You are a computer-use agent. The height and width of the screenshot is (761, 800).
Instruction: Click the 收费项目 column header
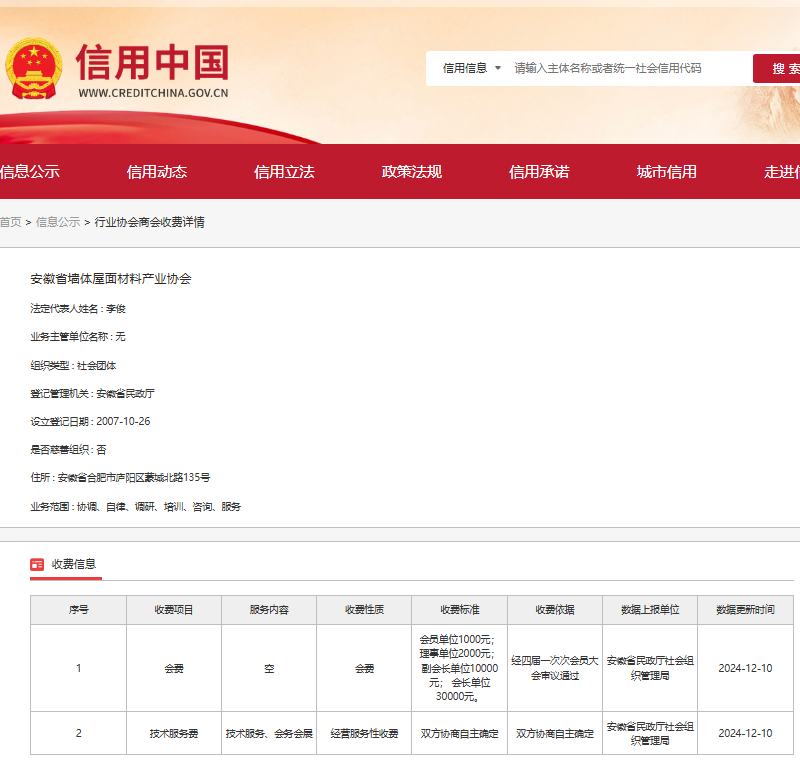pos(174,610)
